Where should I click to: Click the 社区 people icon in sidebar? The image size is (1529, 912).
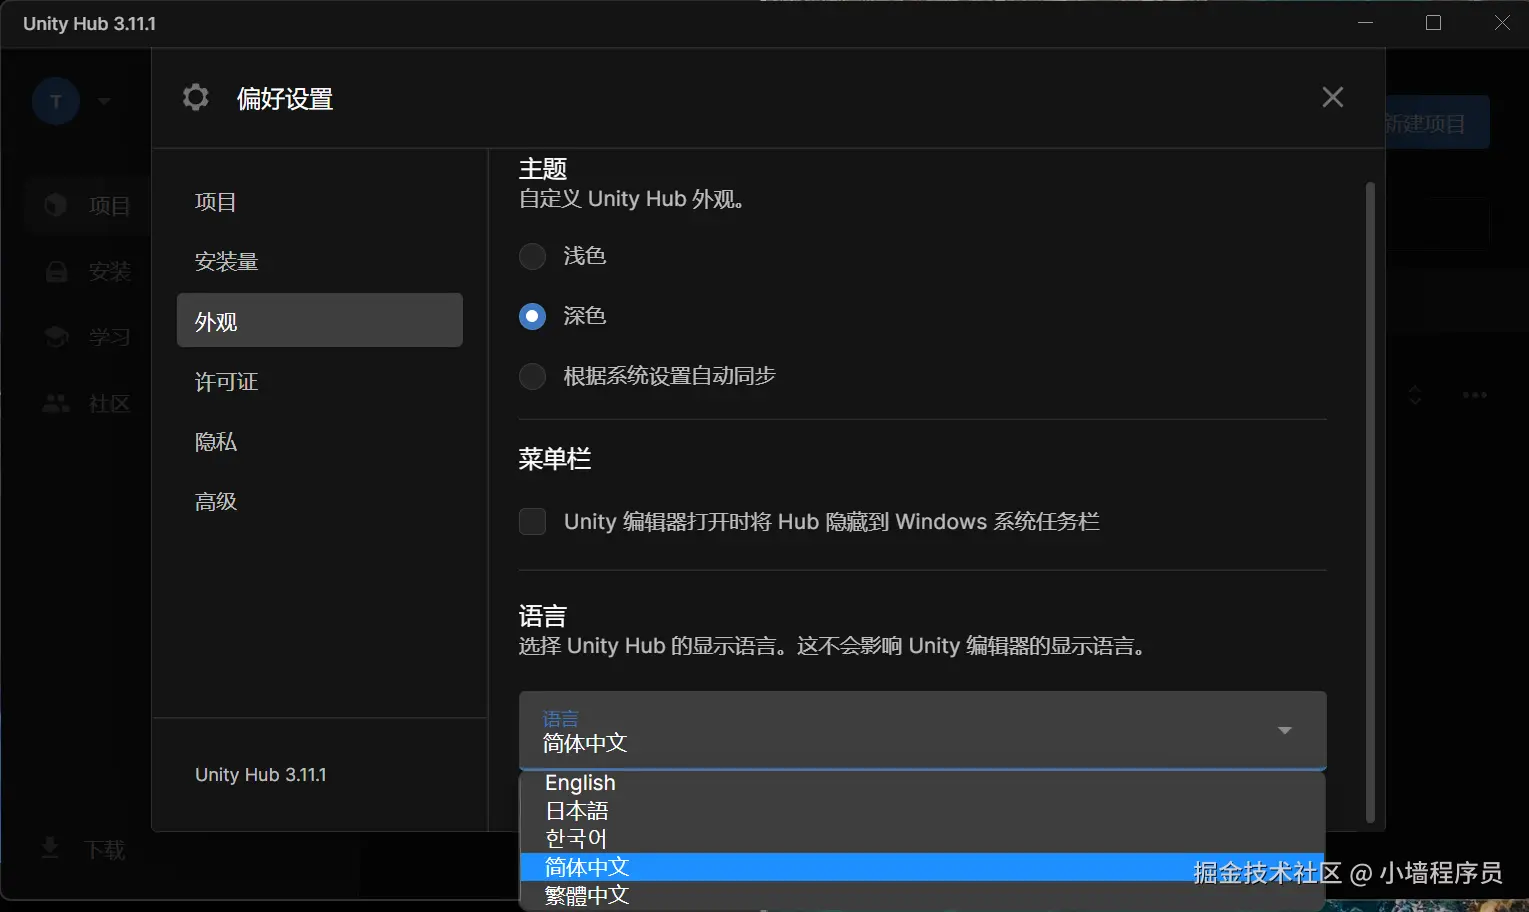[x=56, y=403]
